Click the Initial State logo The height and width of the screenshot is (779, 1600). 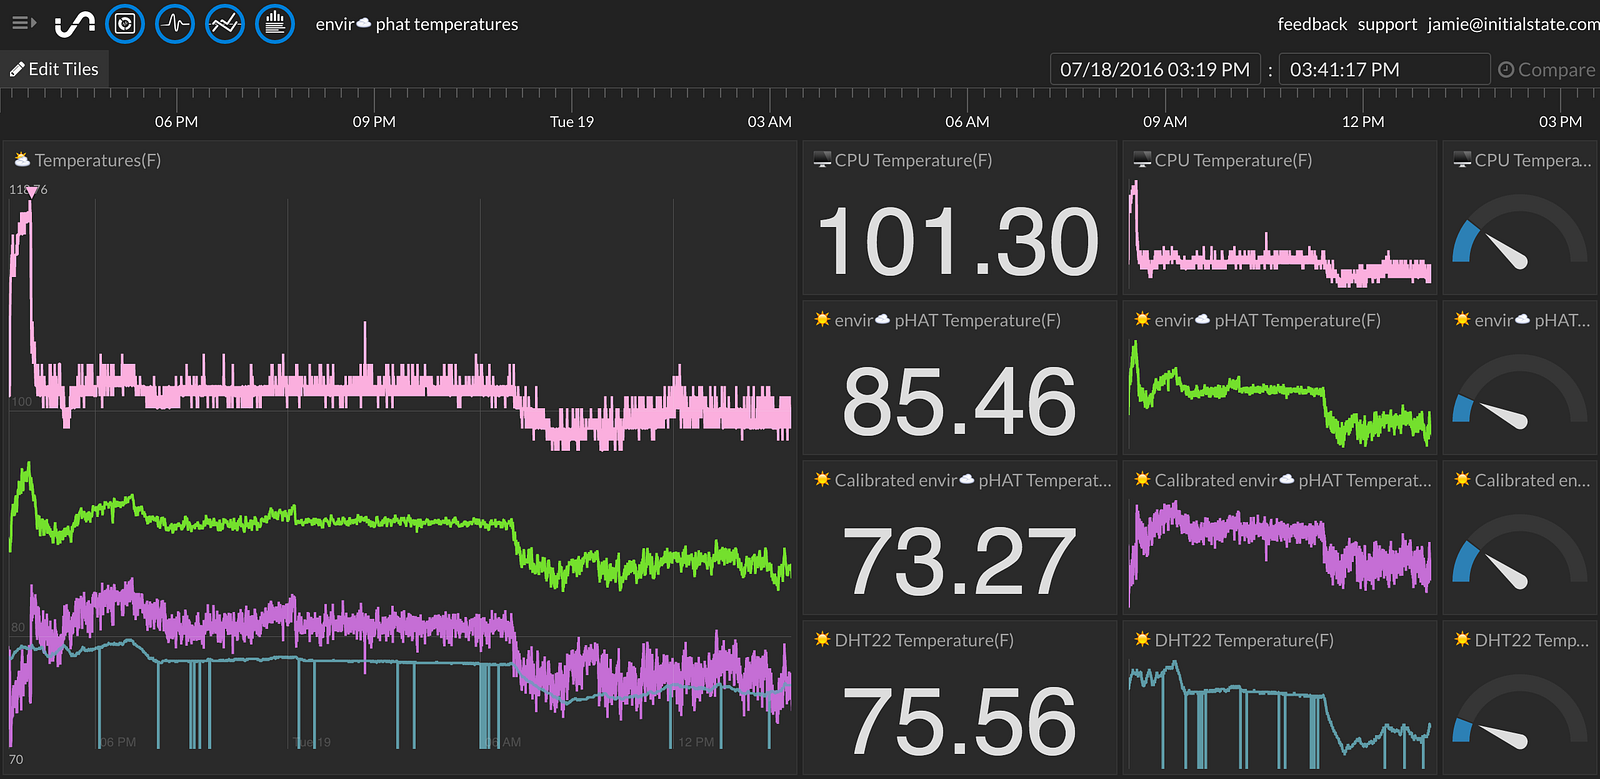point(75,24)
